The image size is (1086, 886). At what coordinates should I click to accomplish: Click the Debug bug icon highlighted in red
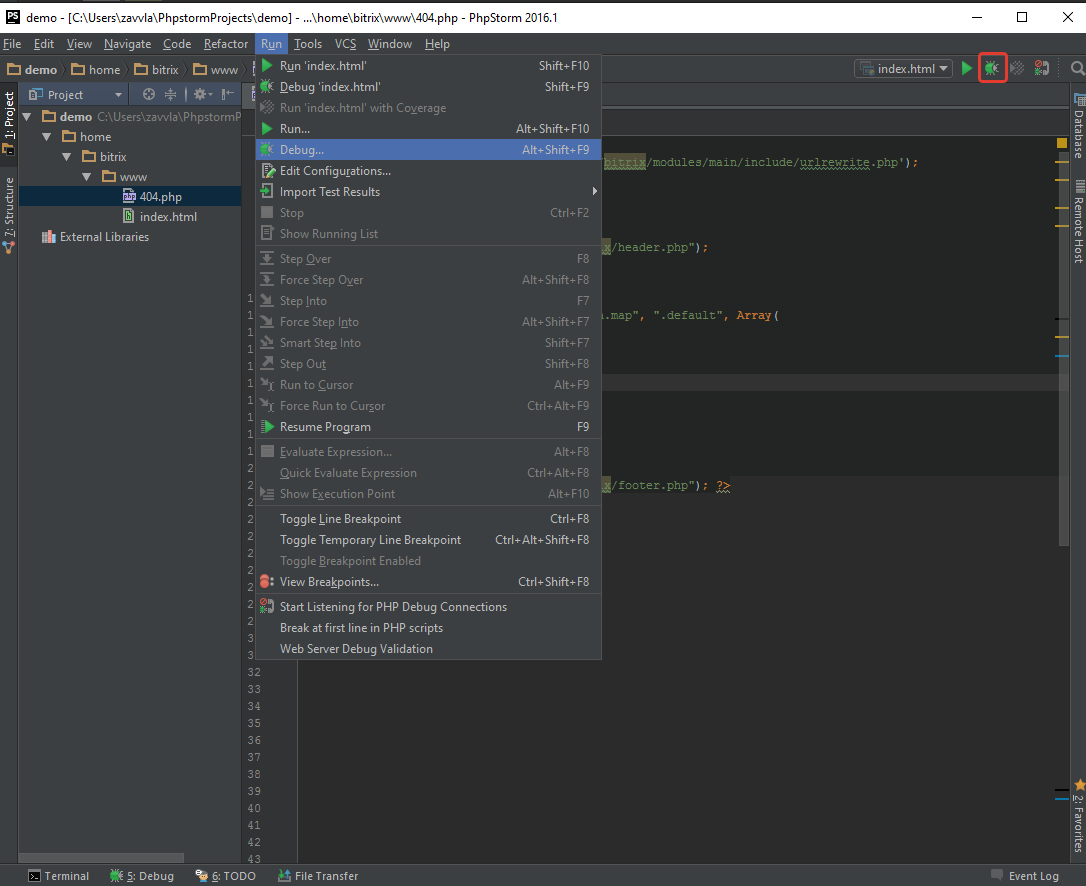(x=992, y=68)
